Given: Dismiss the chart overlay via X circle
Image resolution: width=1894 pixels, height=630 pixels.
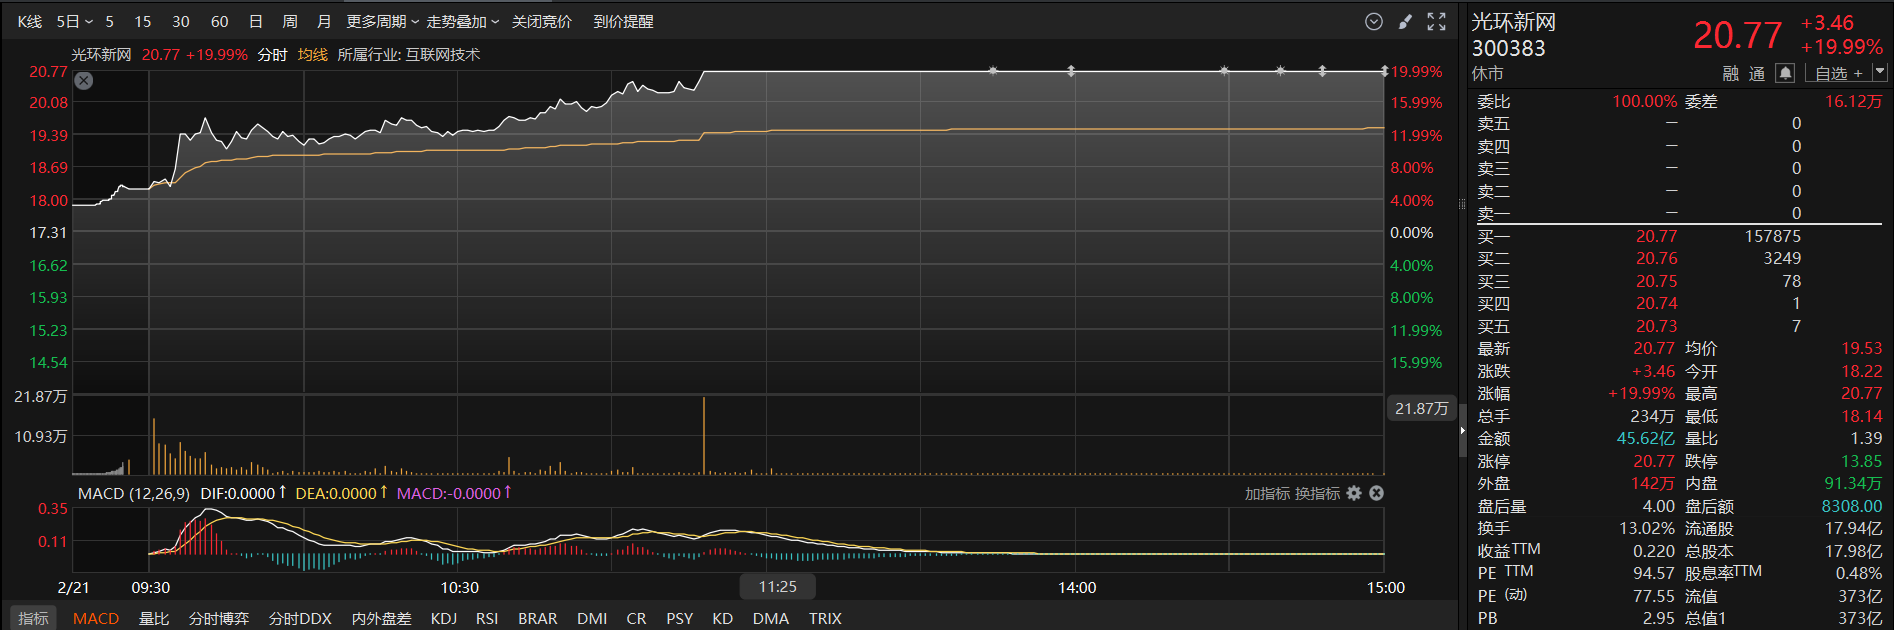Looking at the screenshot, I should pyautogui.click(x=84, y=81).
